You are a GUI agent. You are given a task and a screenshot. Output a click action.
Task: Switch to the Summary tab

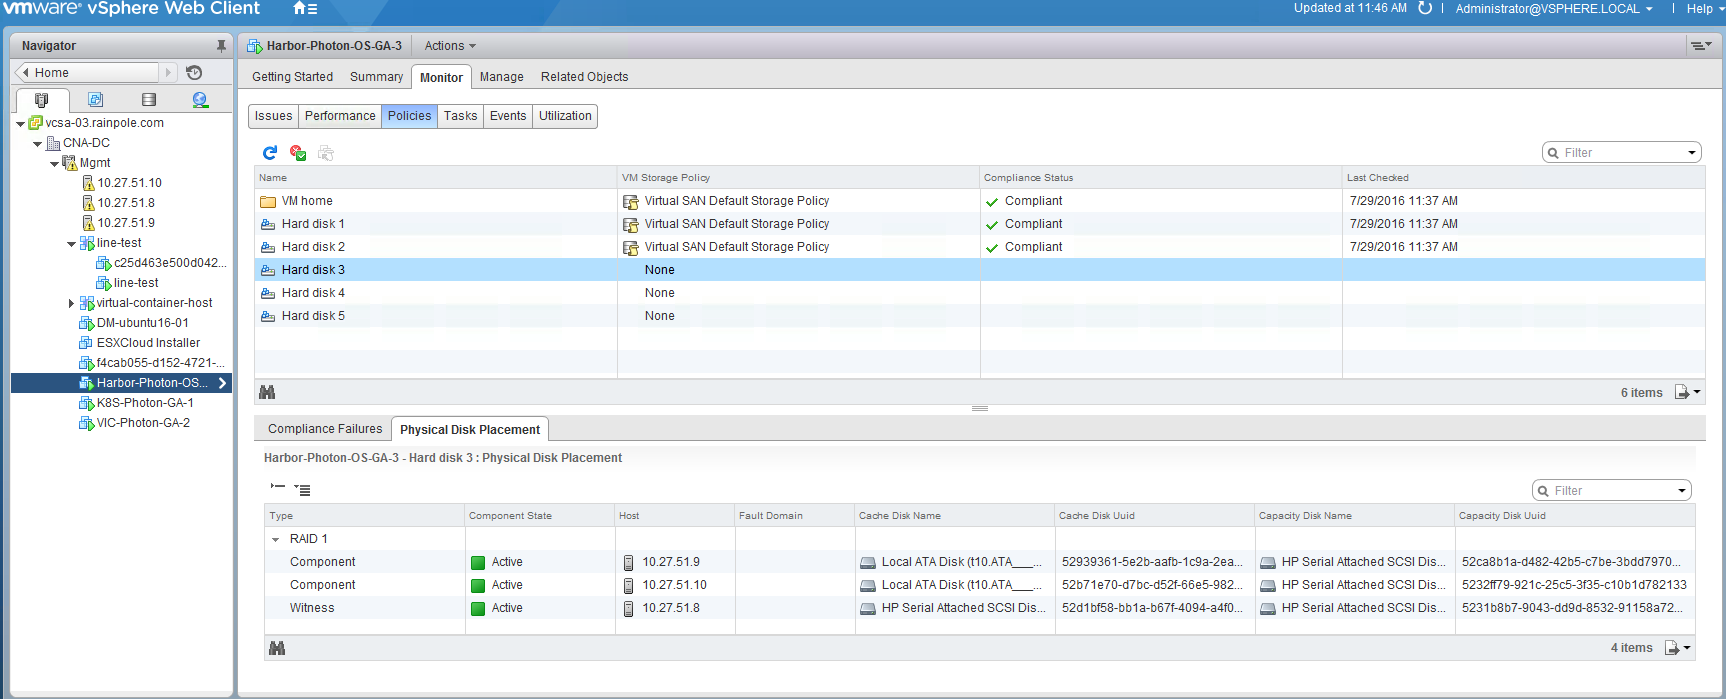(x=376, y=77)
